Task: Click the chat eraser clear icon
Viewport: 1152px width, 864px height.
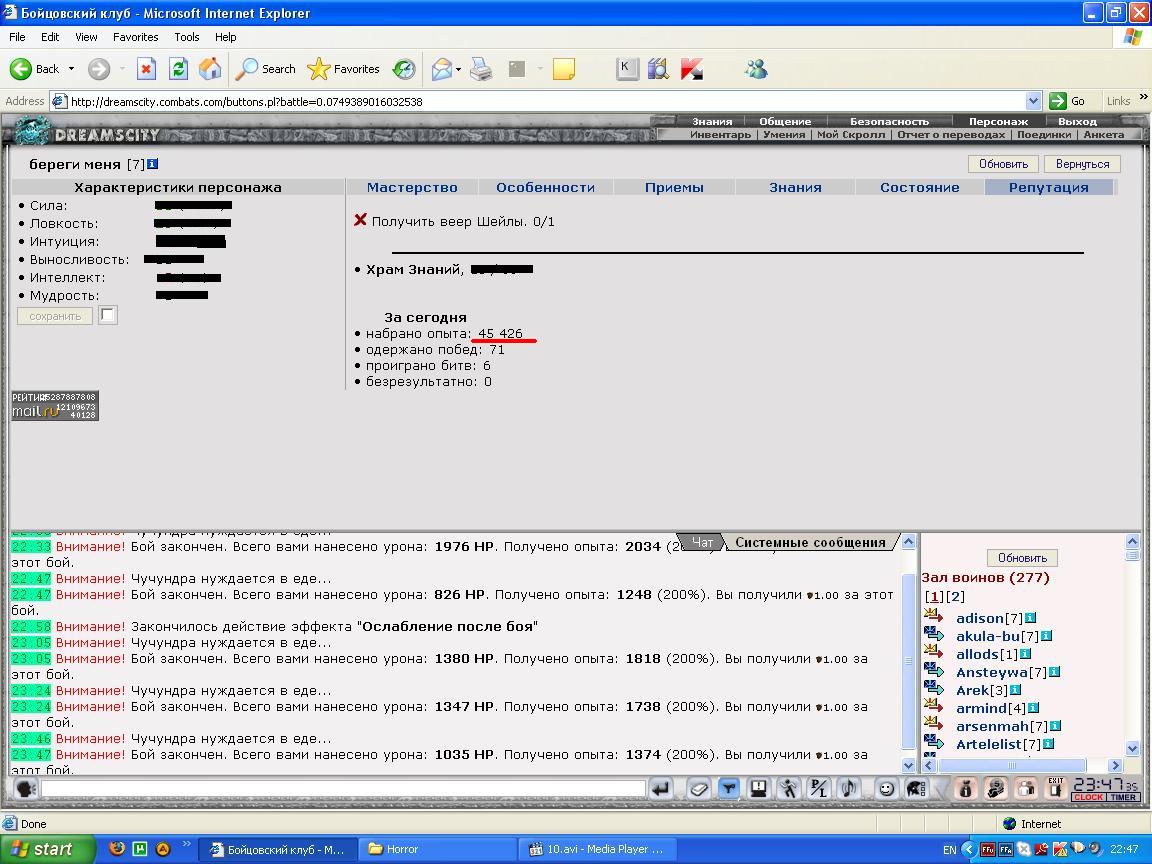Action: click(x=698, y=789)
